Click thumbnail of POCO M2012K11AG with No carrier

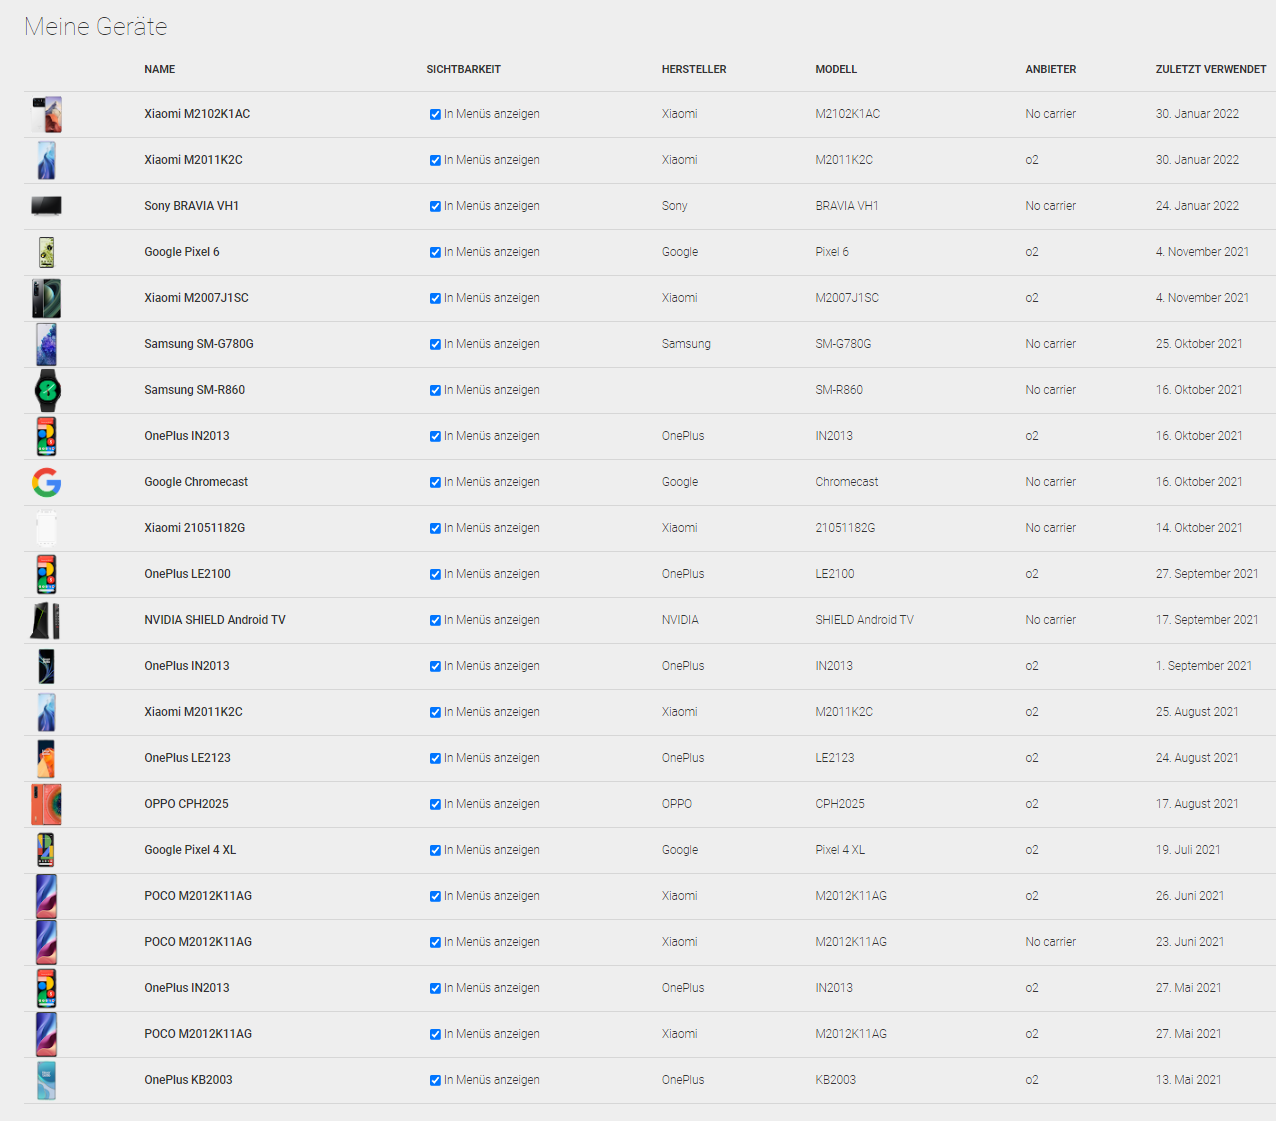(x=47, y=942)
